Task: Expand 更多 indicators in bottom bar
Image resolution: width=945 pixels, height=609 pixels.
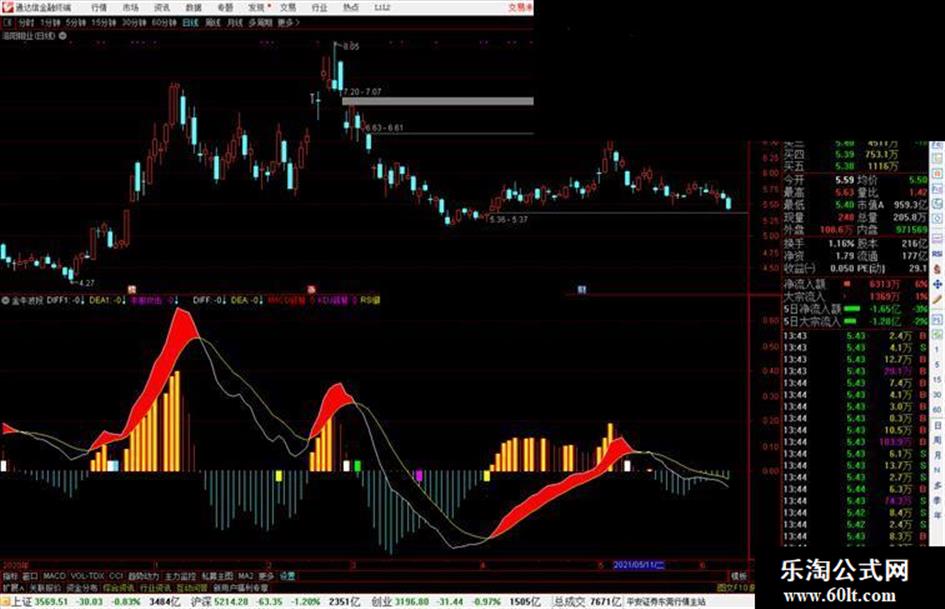Action: (x=266, y=576)
